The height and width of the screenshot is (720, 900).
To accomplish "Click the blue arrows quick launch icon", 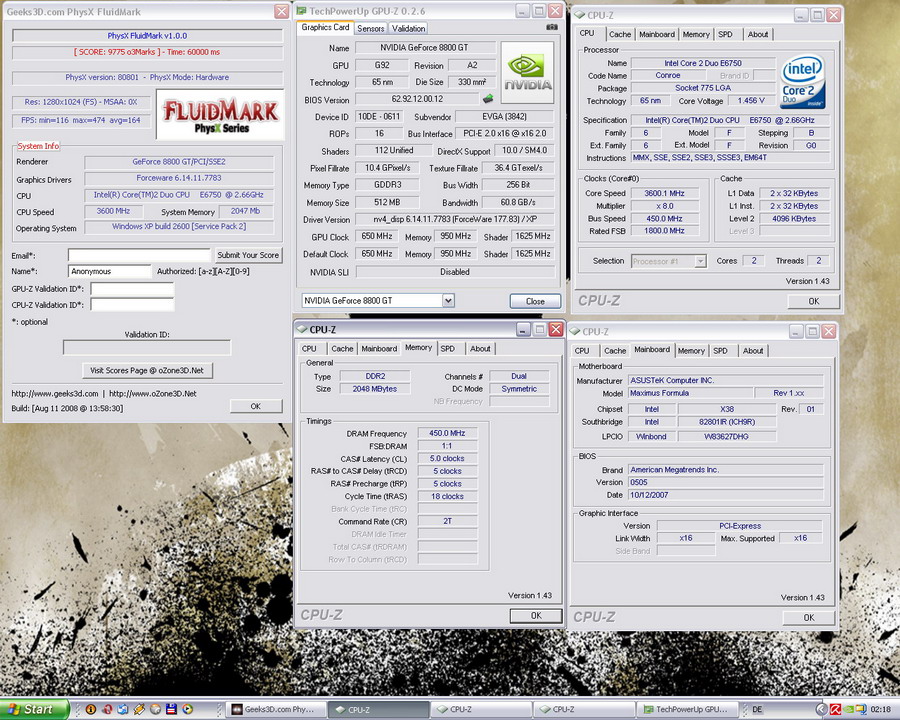I will tap(122, 710).
